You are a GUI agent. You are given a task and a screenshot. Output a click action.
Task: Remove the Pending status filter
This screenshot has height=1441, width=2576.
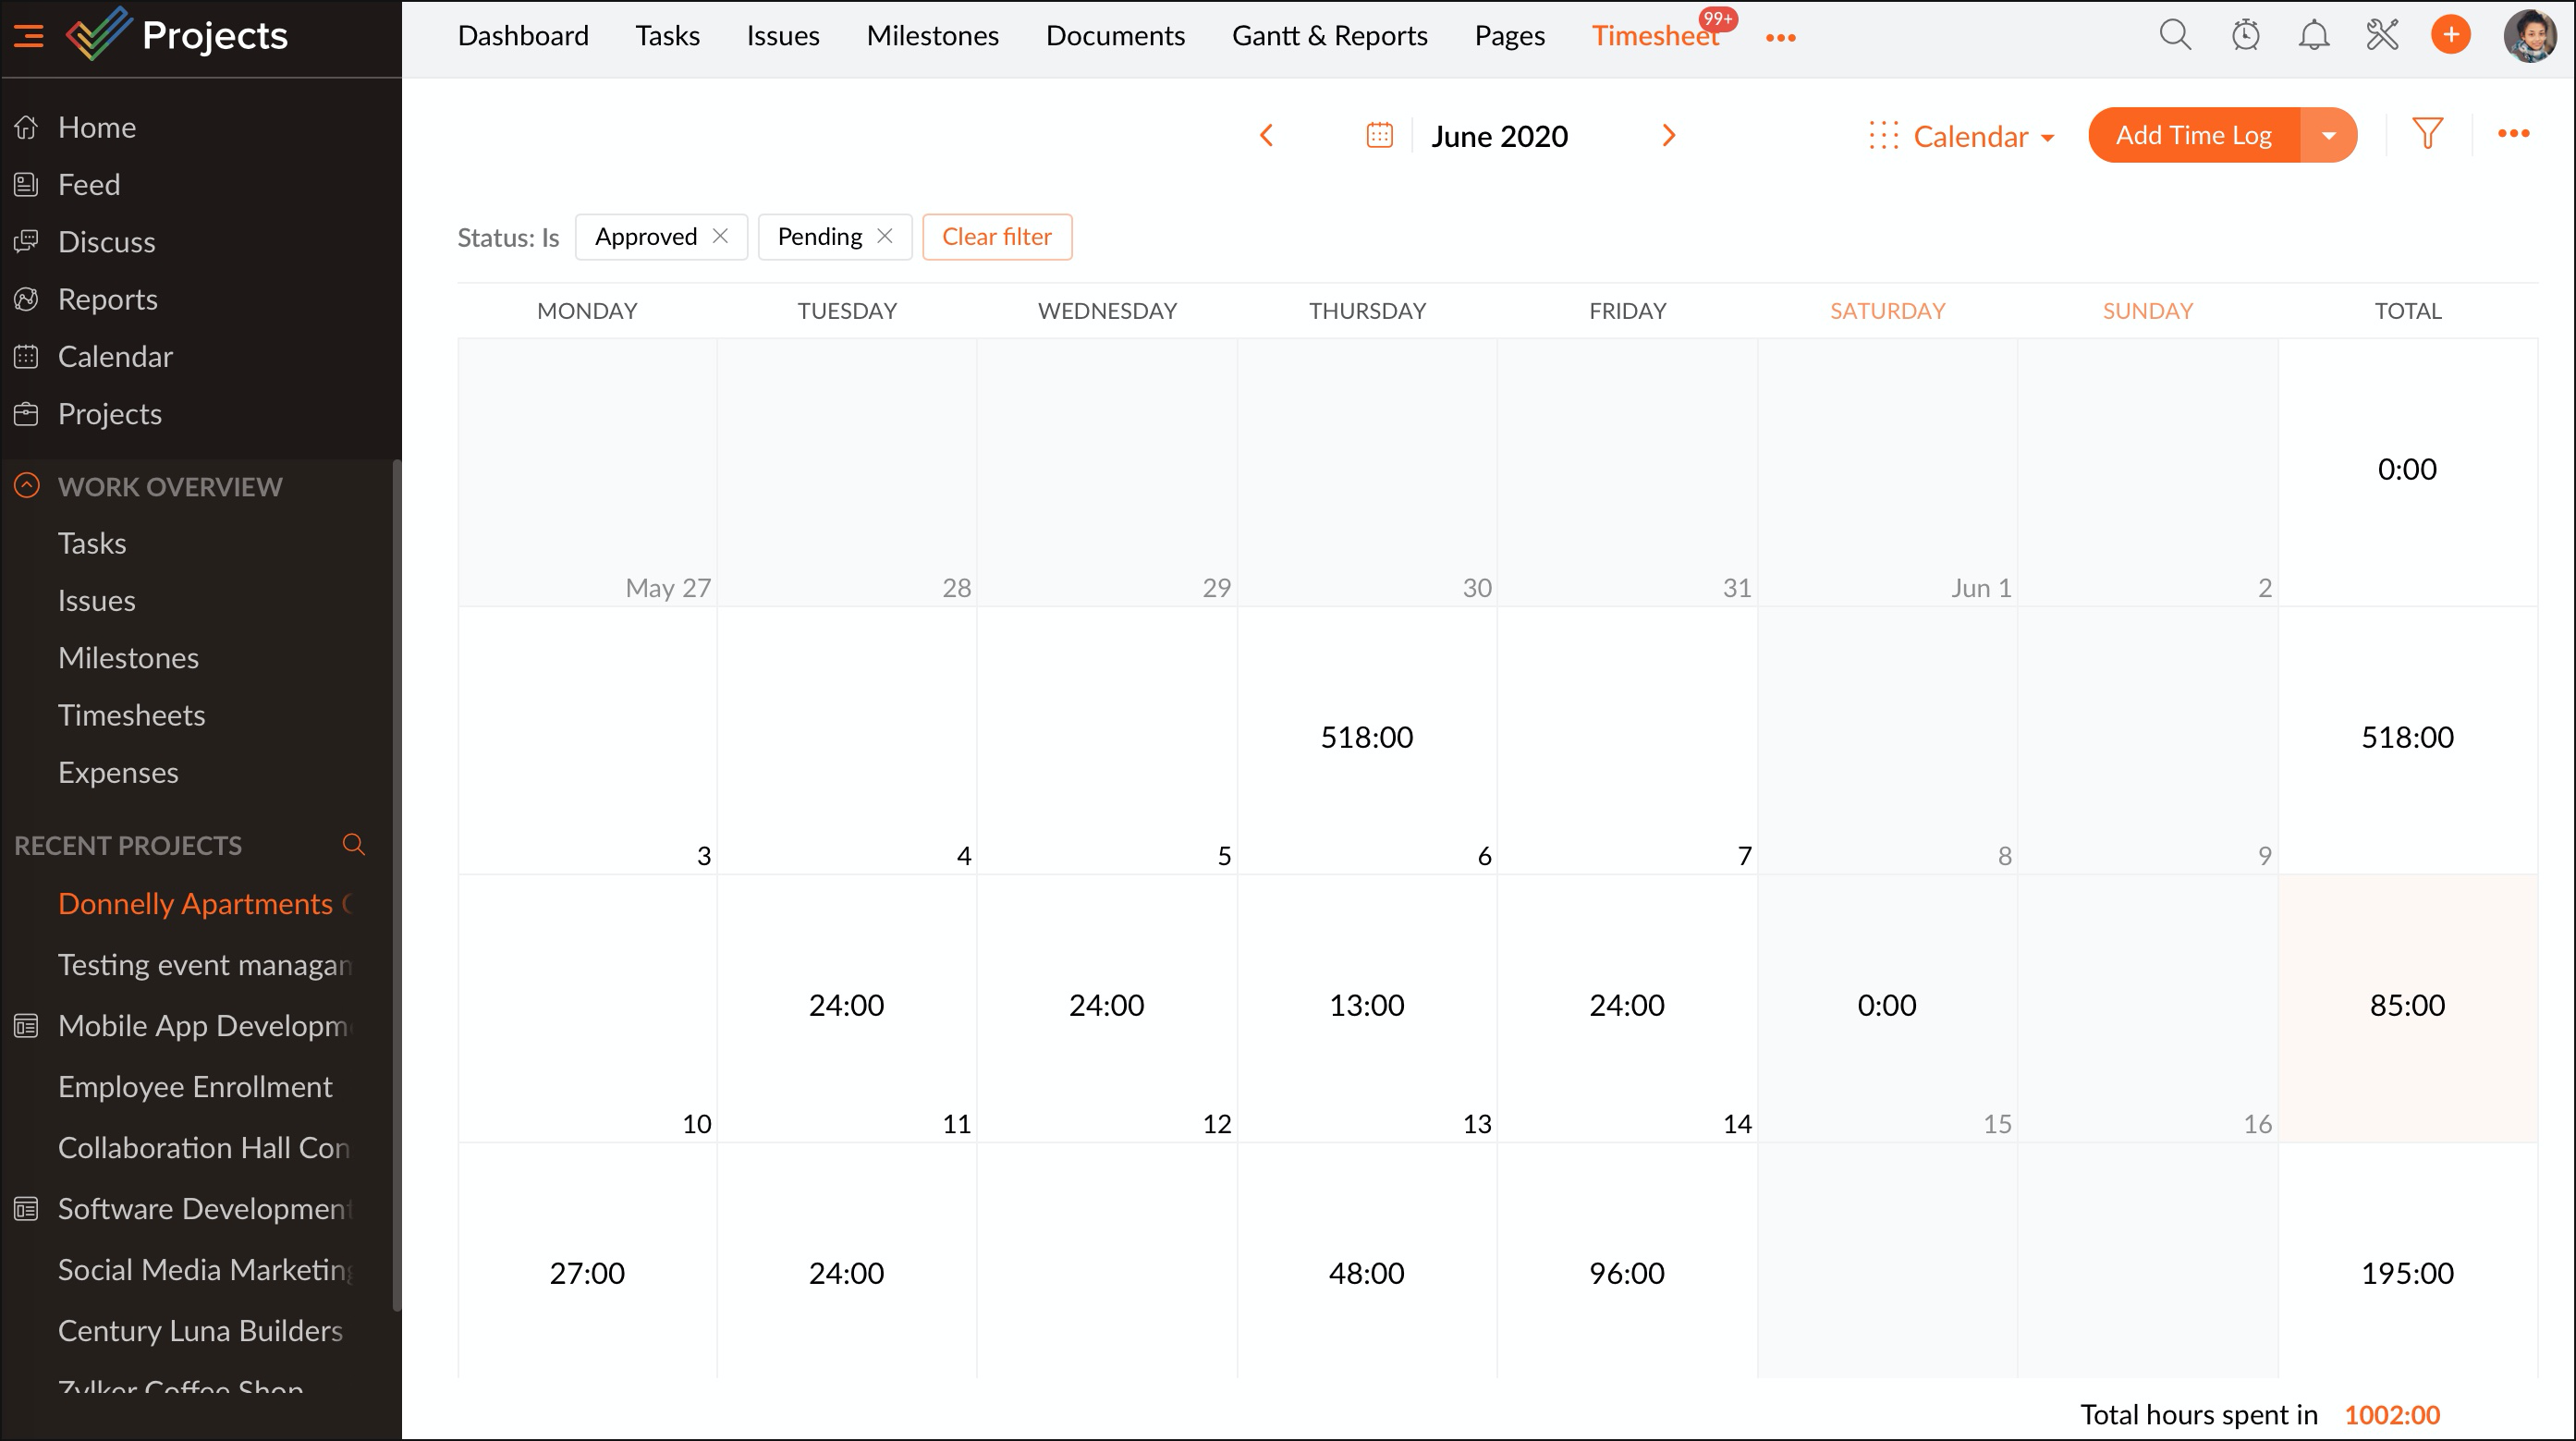885,236
